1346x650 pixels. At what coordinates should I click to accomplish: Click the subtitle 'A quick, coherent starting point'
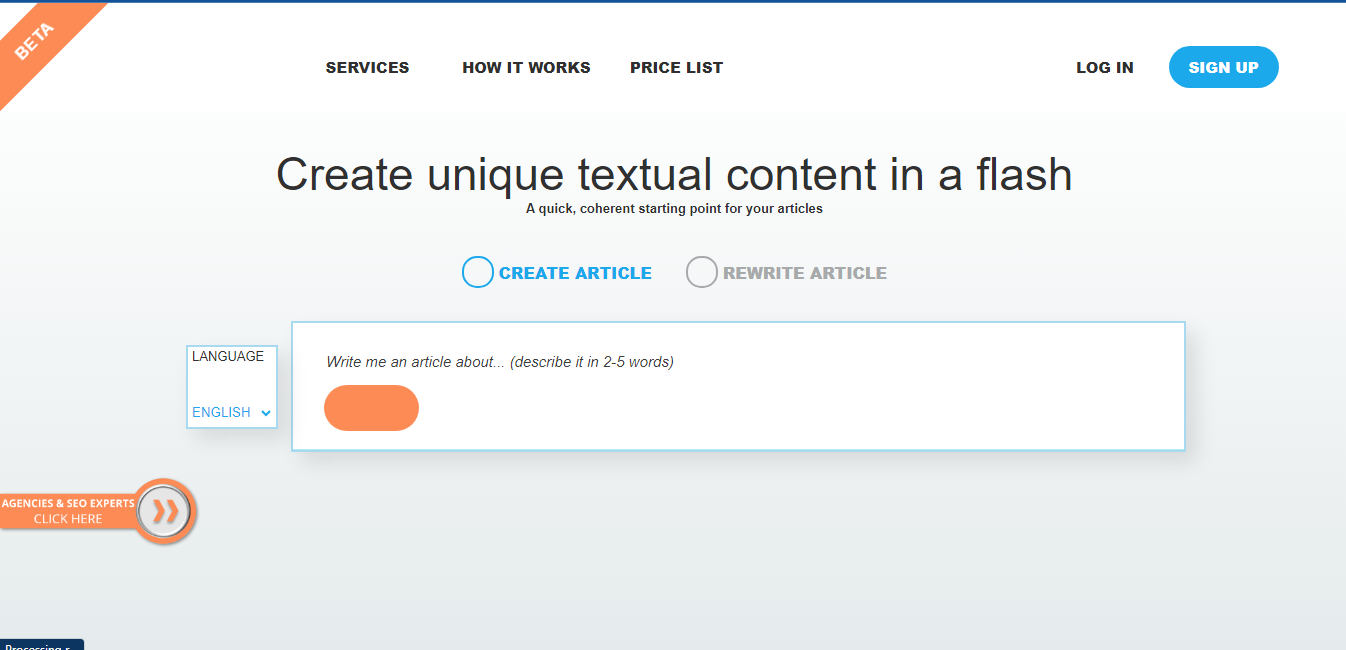coord(674,209)
